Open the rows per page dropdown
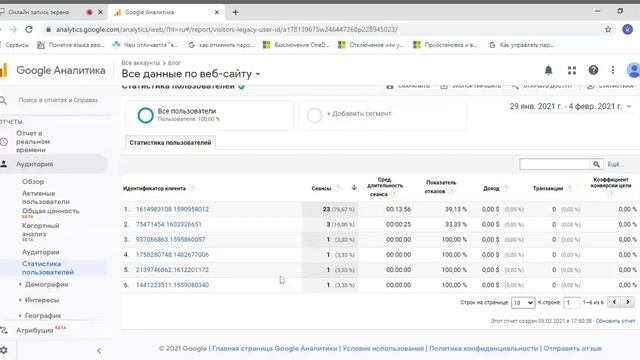 [x=522, y=302]
